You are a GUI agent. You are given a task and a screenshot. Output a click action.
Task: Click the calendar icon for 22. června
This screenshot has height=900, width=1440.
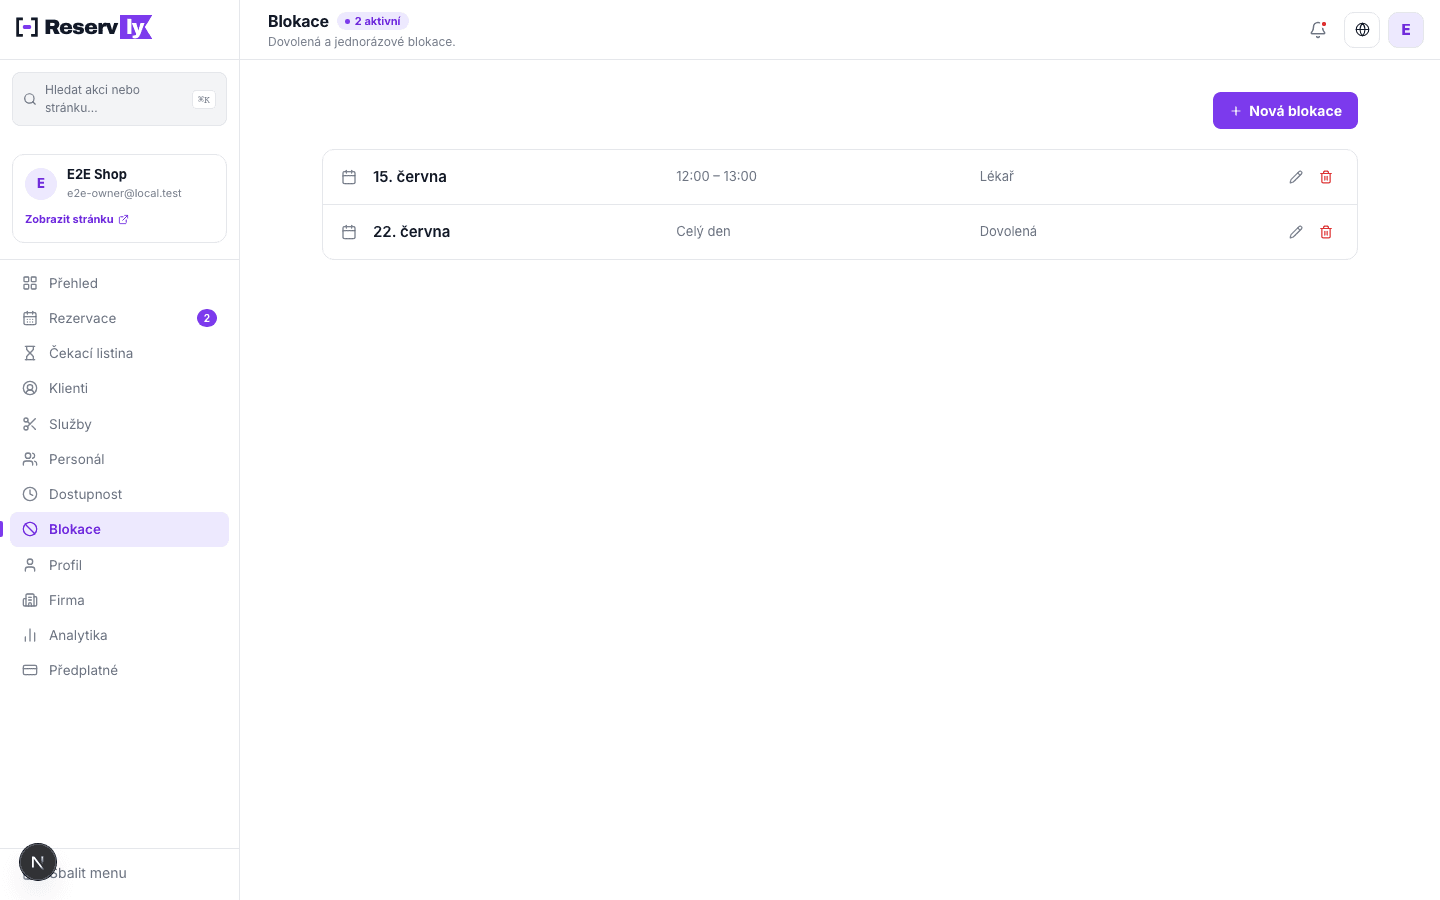[x=349, y=232]
